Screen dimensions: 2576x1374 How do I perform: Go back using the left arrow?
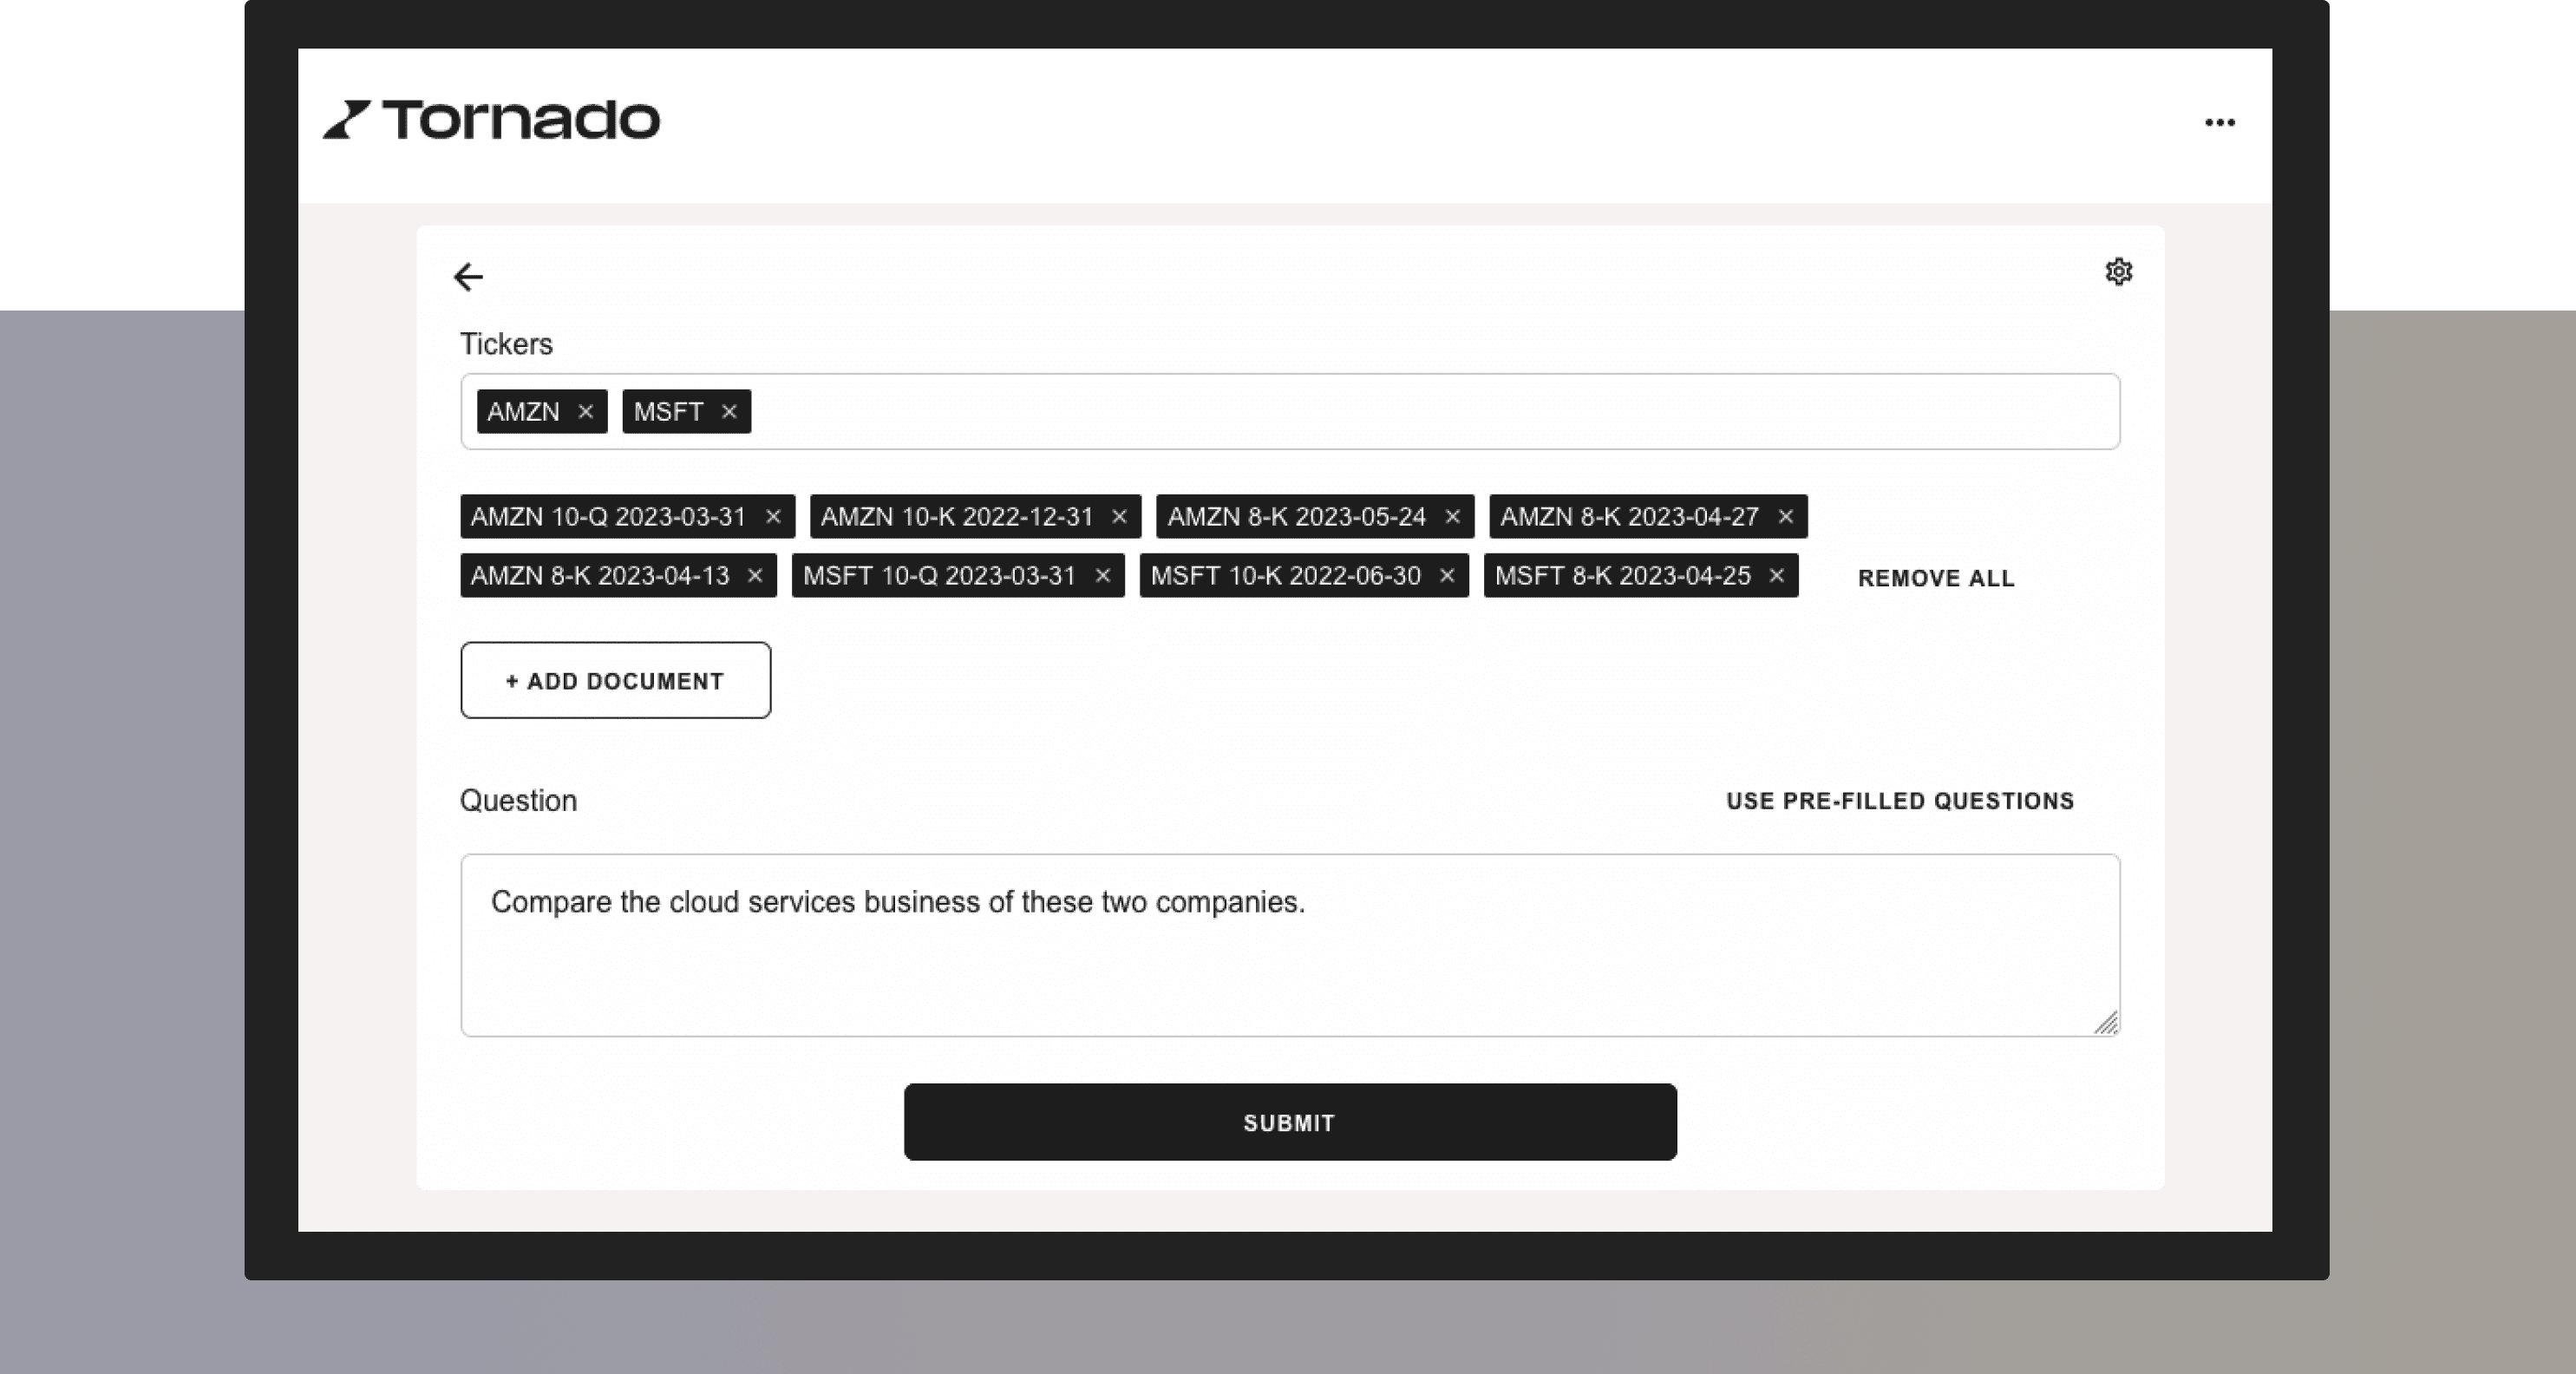[x=468, y=277]
